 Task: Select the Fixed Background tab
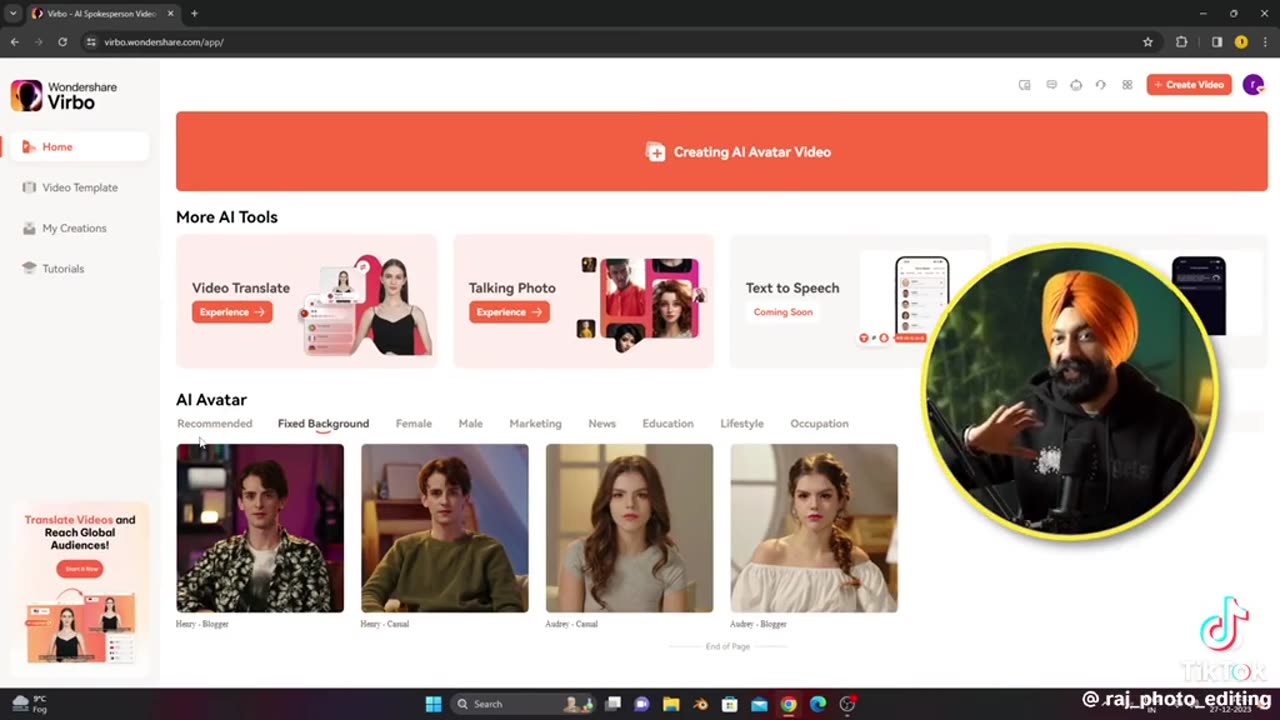(323, 423)
